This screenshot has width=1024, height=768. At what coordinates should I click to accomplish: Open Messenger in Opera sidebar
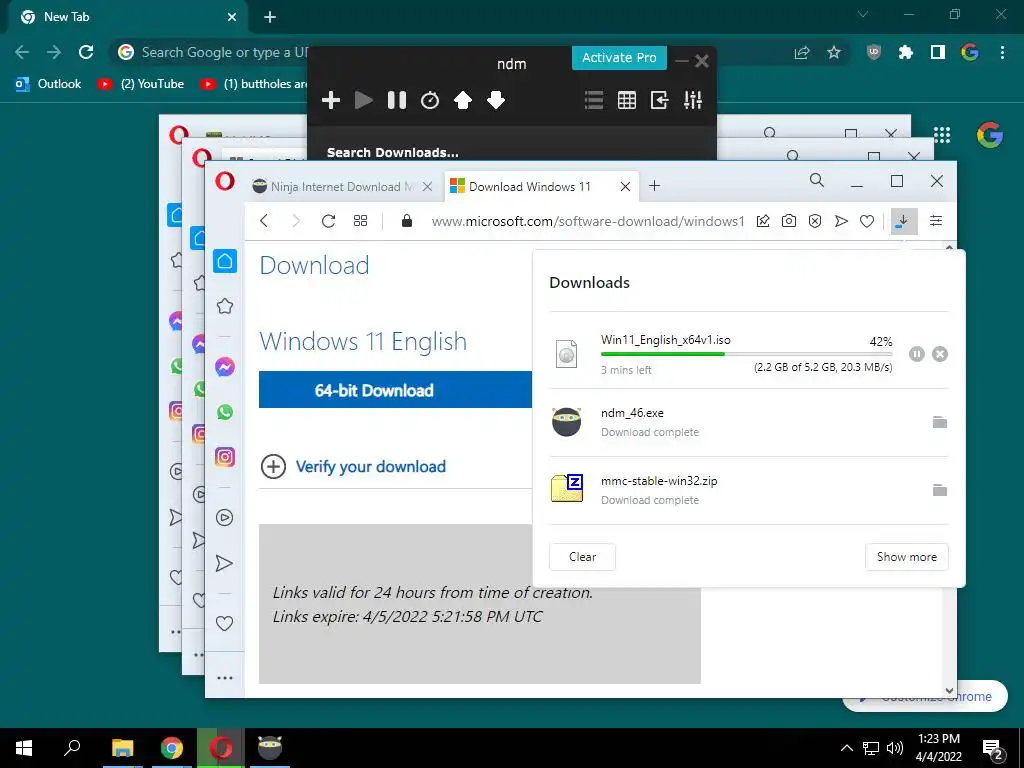pos(225,367)
